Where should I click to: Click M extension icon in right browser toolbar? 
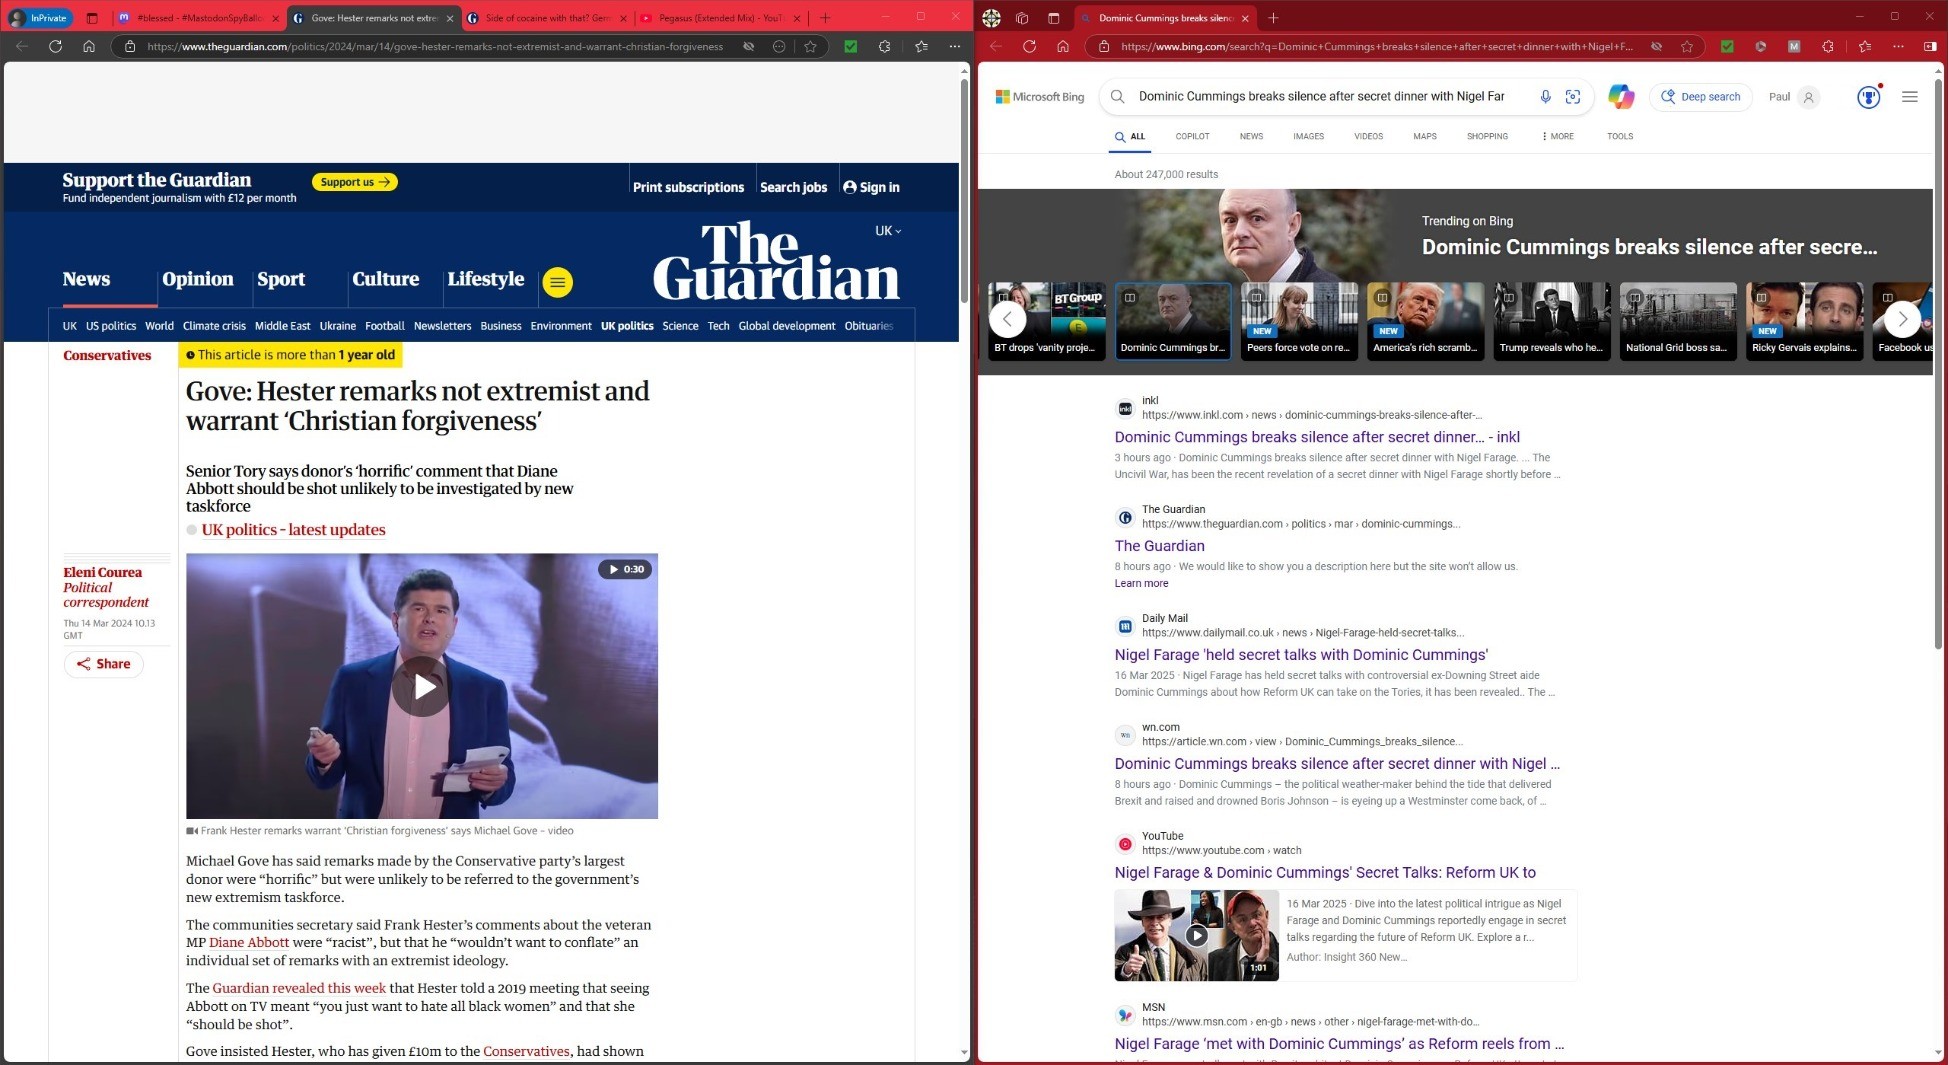coord(1794,46)
